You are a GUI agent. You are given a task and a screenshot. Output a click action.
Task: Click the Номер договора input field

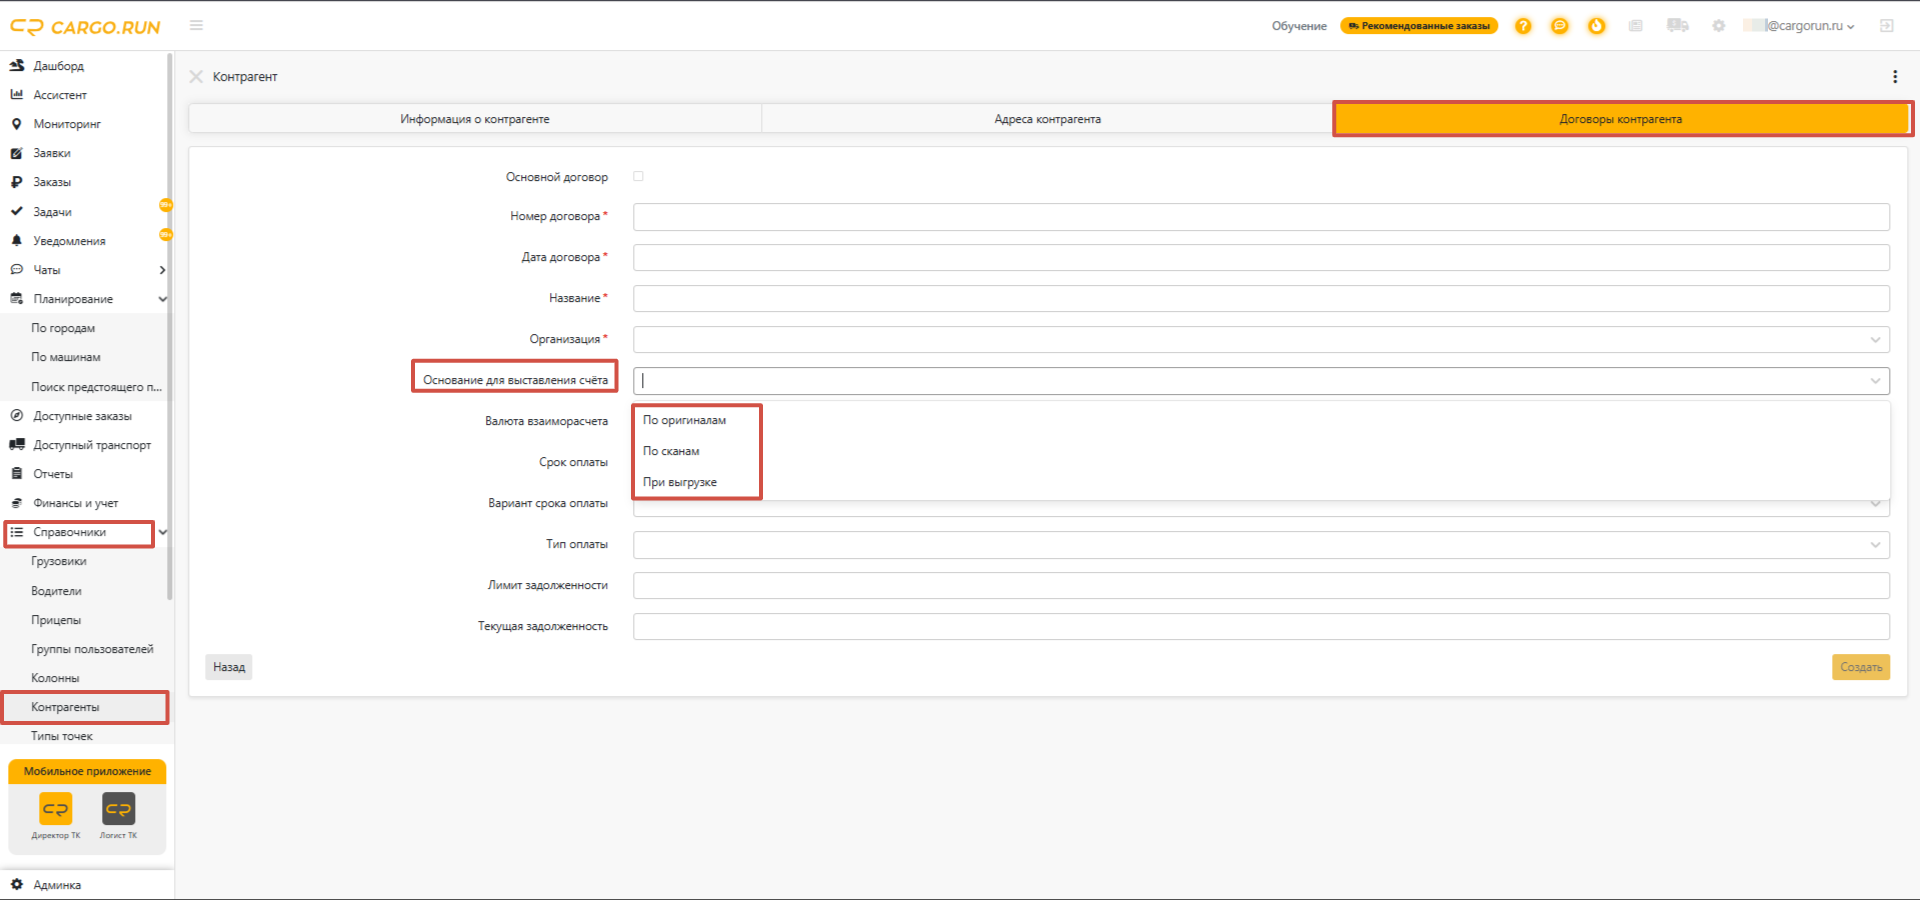tap(1261, 217)
